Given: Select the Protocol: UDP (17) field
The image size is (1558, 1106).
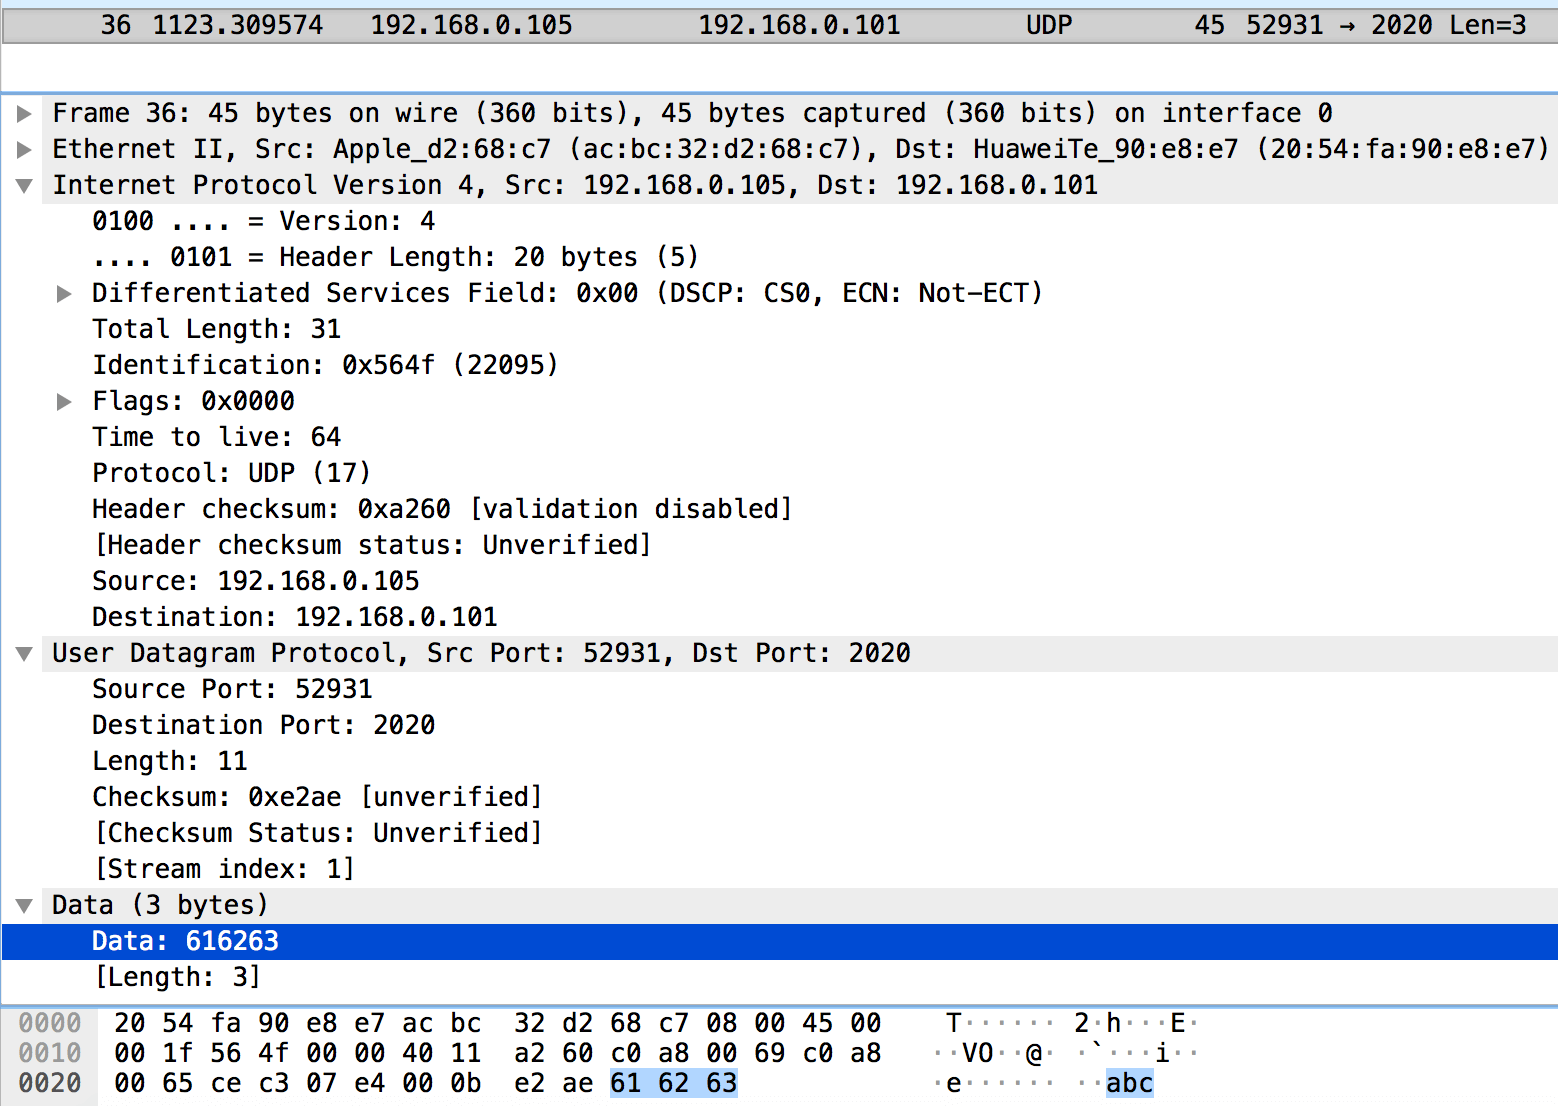Looking at the screenshot, I should 231,473.
